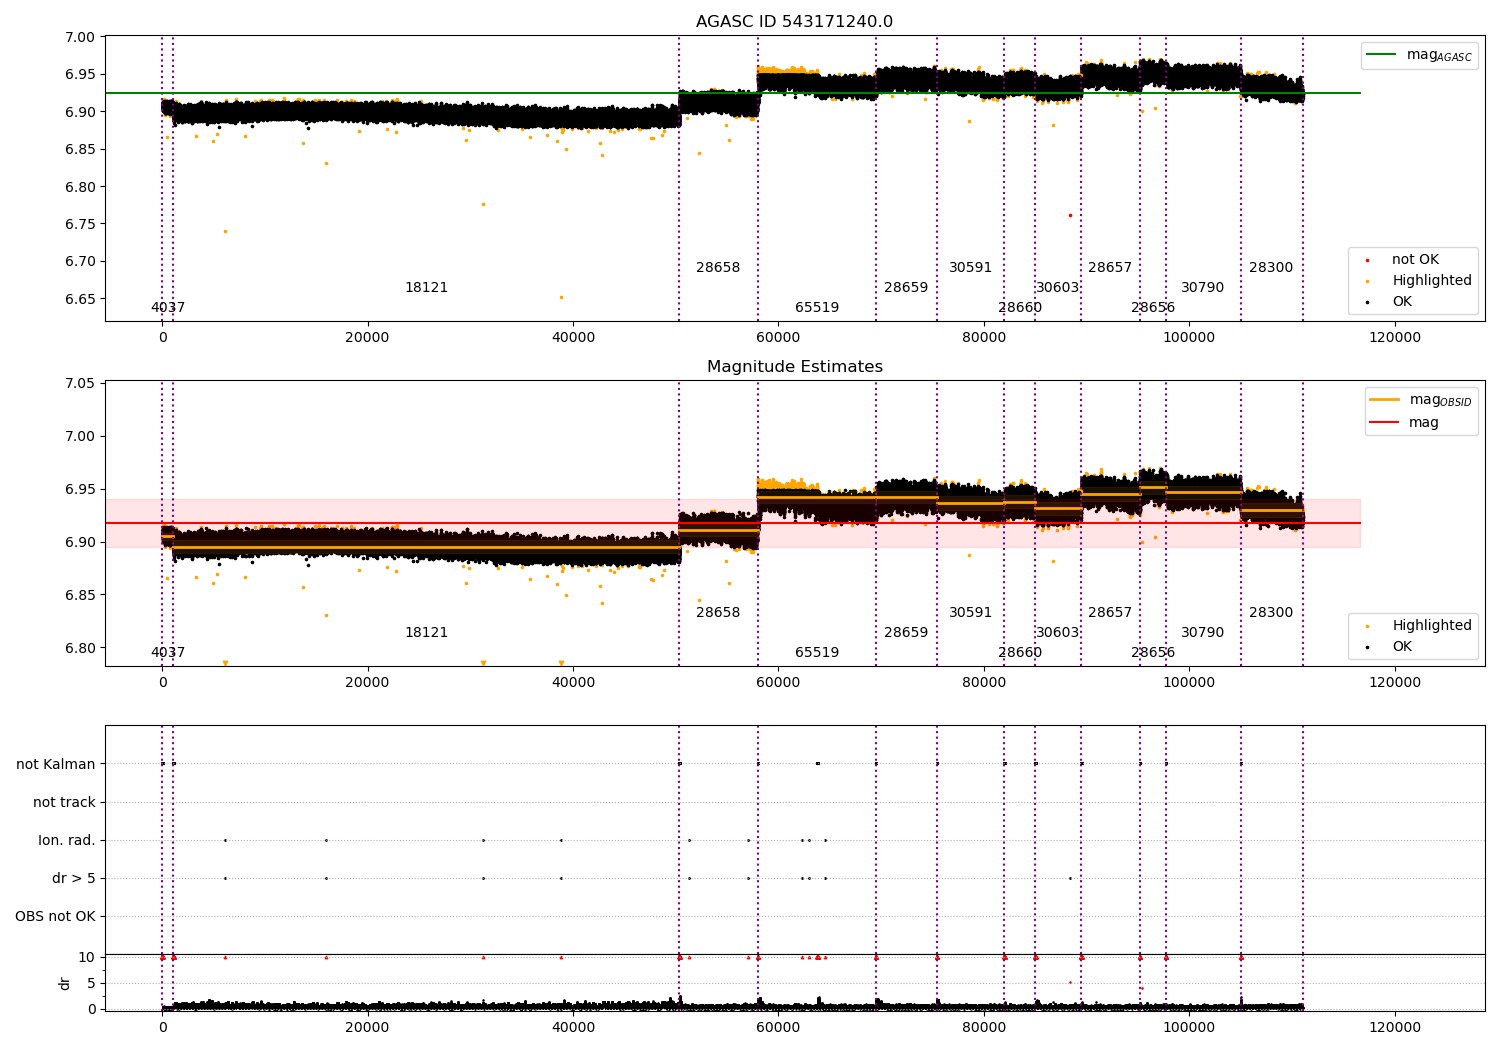The height and width of the screenshot is (1050, 1500).
Task: Click OBSID label 4037 in top plot
Action: pyautogui.click(x=168, y=308)
